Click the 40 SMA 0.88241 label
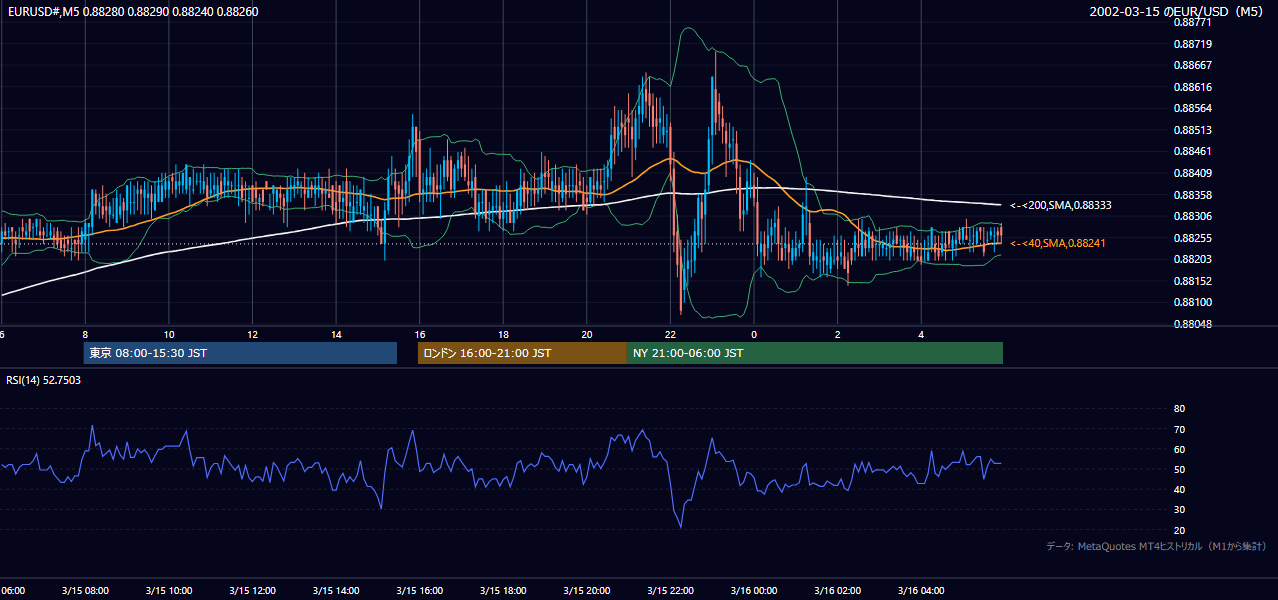Screen dimensions: 1278x600 [x=1058, y=243]
